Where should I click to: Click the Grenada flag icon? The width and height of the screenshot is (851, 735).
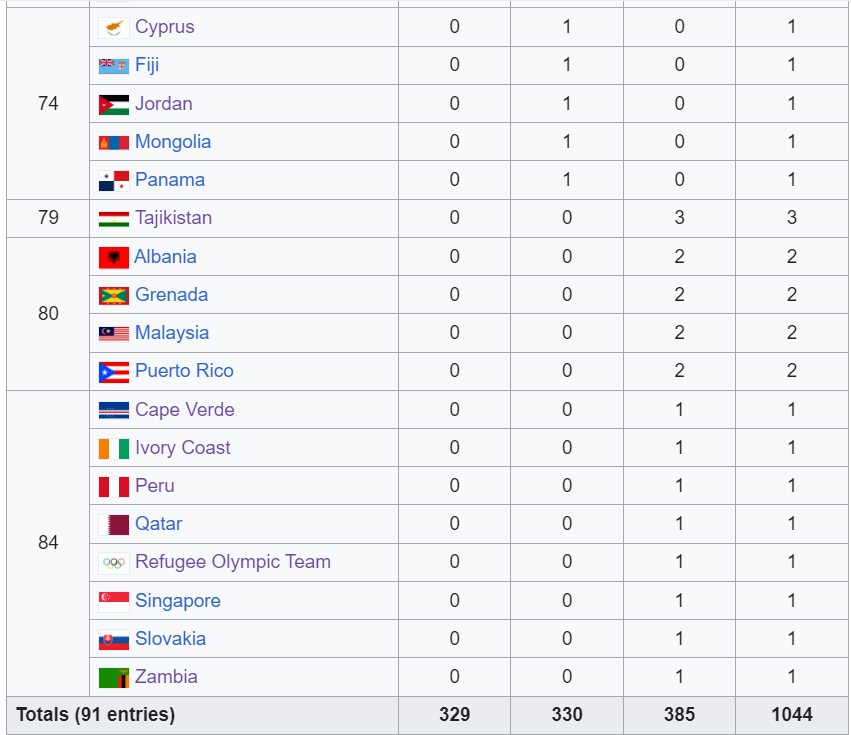click(114, 296)
